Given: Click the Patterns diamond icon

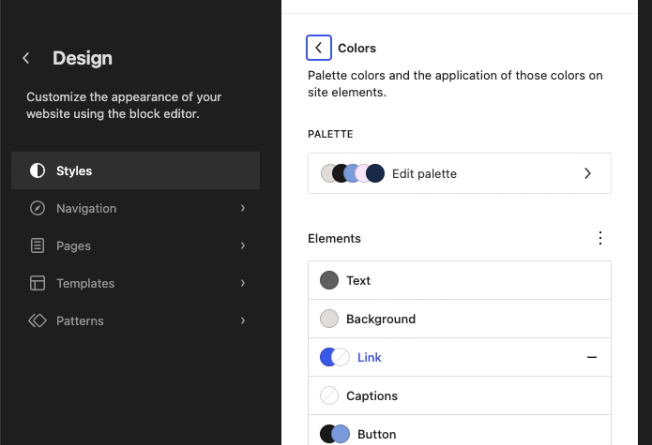Looking at the screenshot, I should (38, 321).
